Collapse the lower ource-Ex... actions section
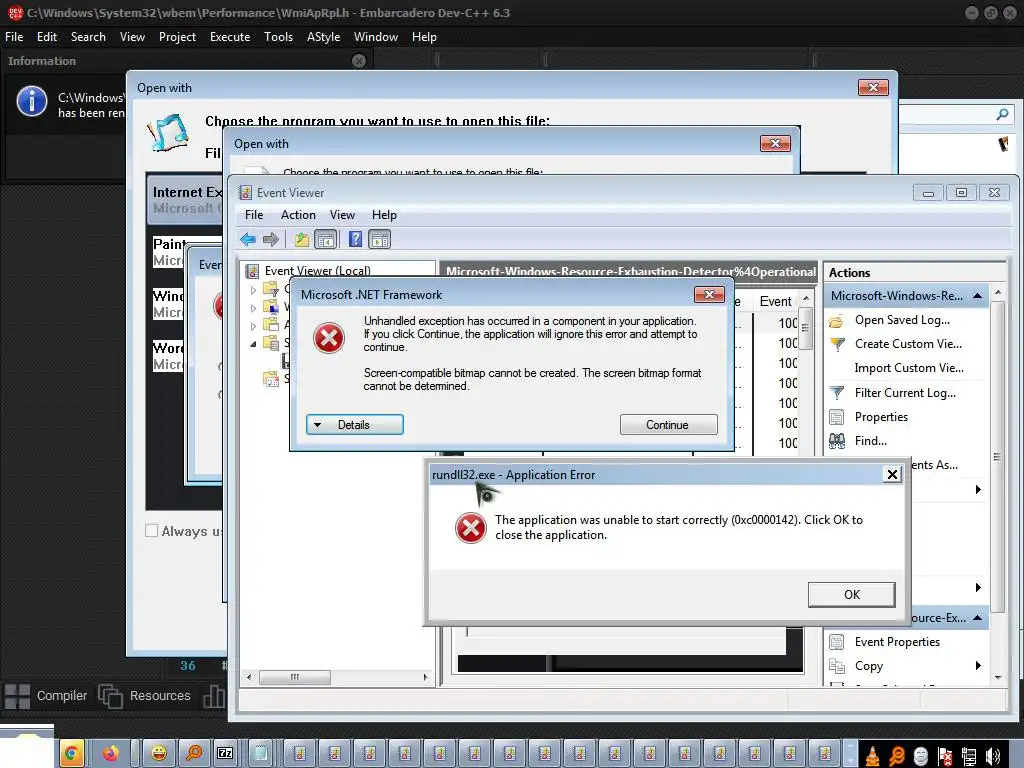Image resolution: width=1024 pixels, height=768 pixels. point(977,618)
